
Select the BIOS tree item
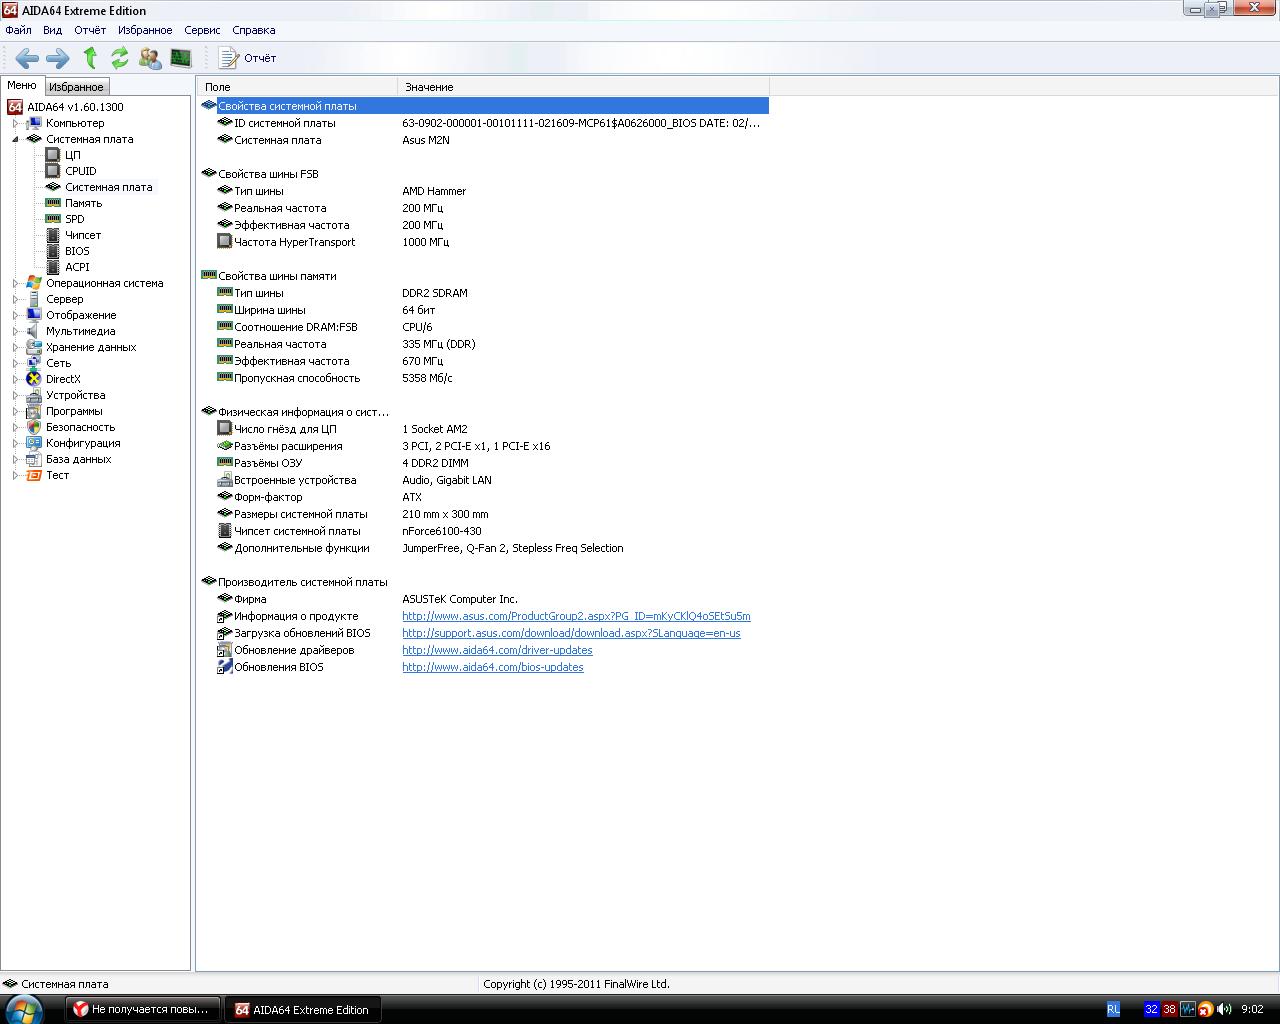[77, 251]
